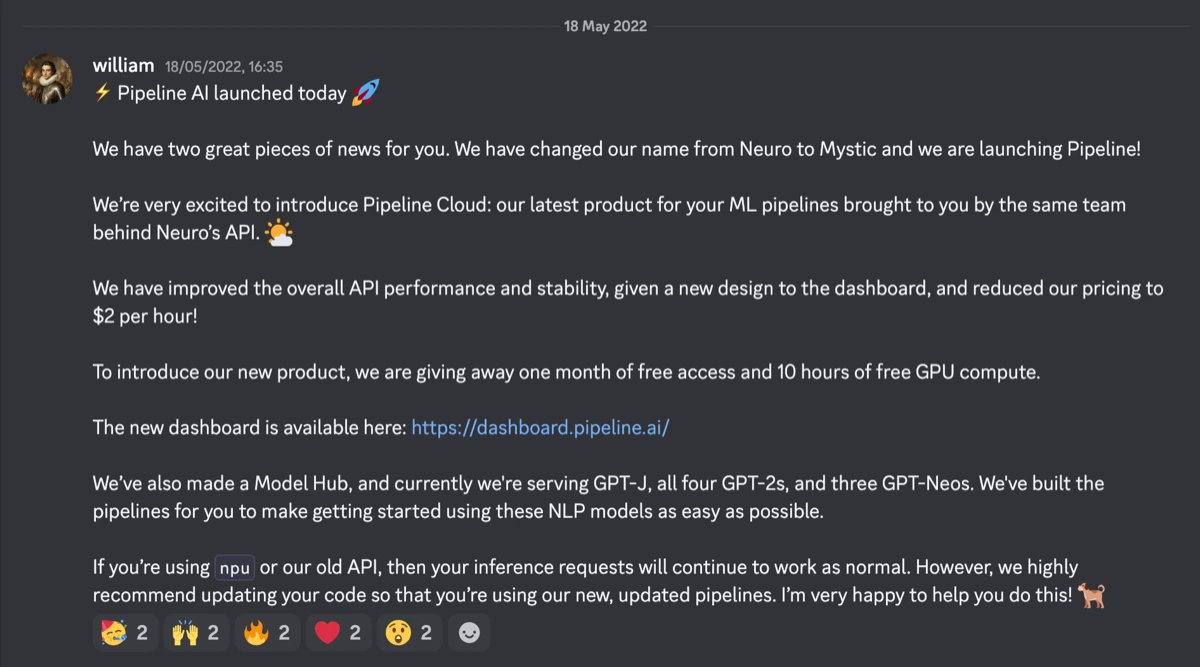Screen dimensions: 1200x667
Task: Click the sun behind cloud emoji
Action: pyautogui.click(x=280, y=233)
